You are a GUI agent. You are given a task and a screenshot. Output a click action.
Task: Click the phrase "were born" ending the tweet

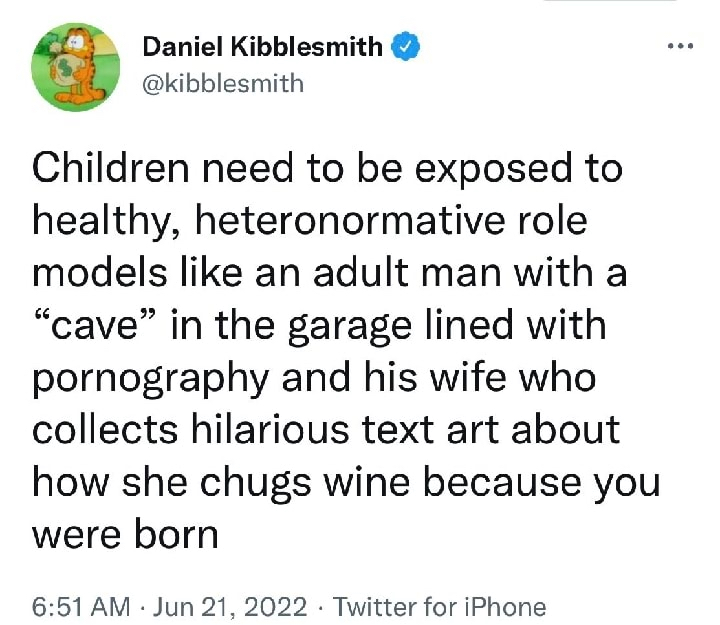coord(125,535)
